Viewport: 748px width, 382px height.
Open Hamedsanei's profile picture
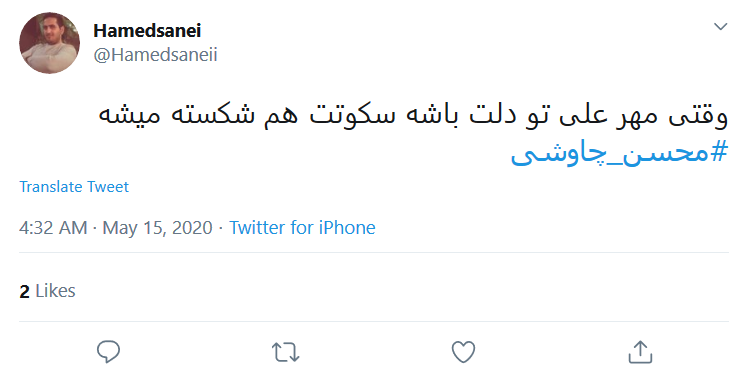pos(50,43)
